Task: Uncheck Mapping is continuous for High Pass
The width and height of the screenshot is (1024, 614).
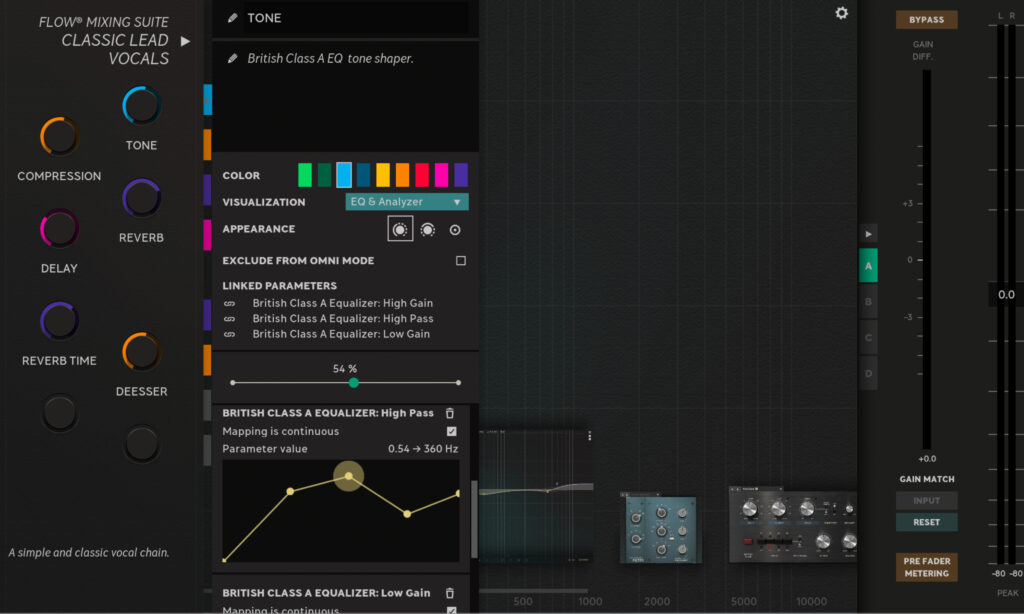Action: tap(452, 432)
